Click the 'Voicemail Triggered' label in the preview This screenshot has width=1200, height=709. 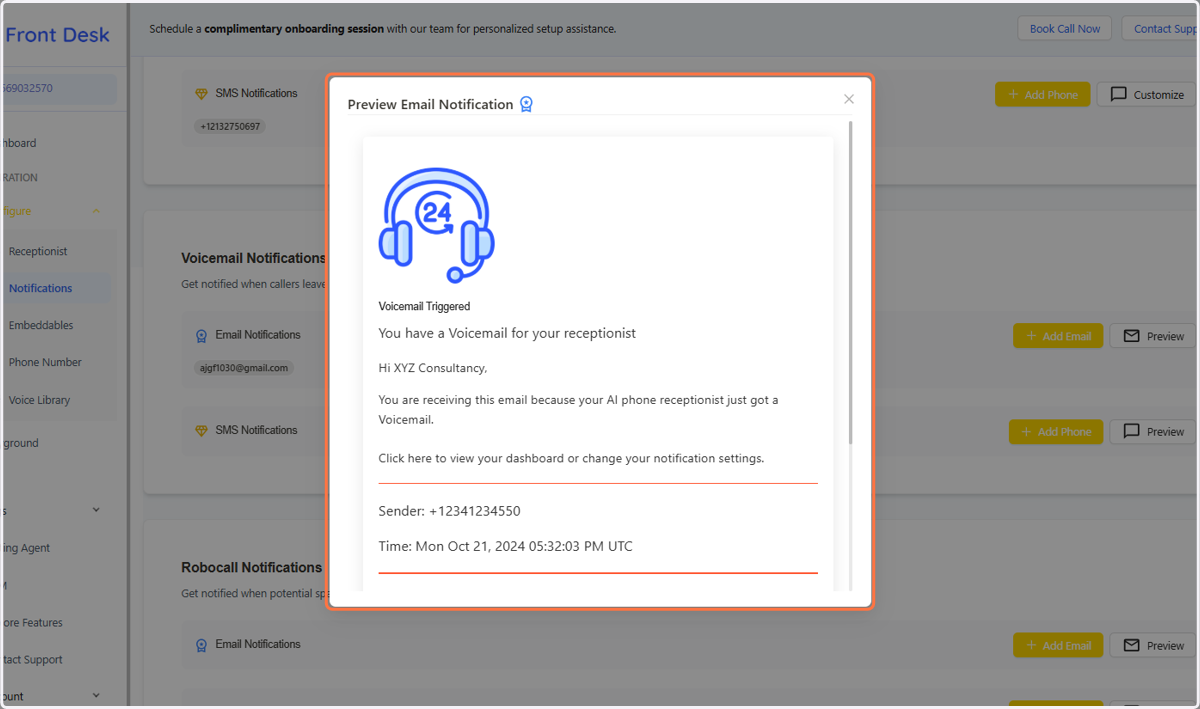424,306
